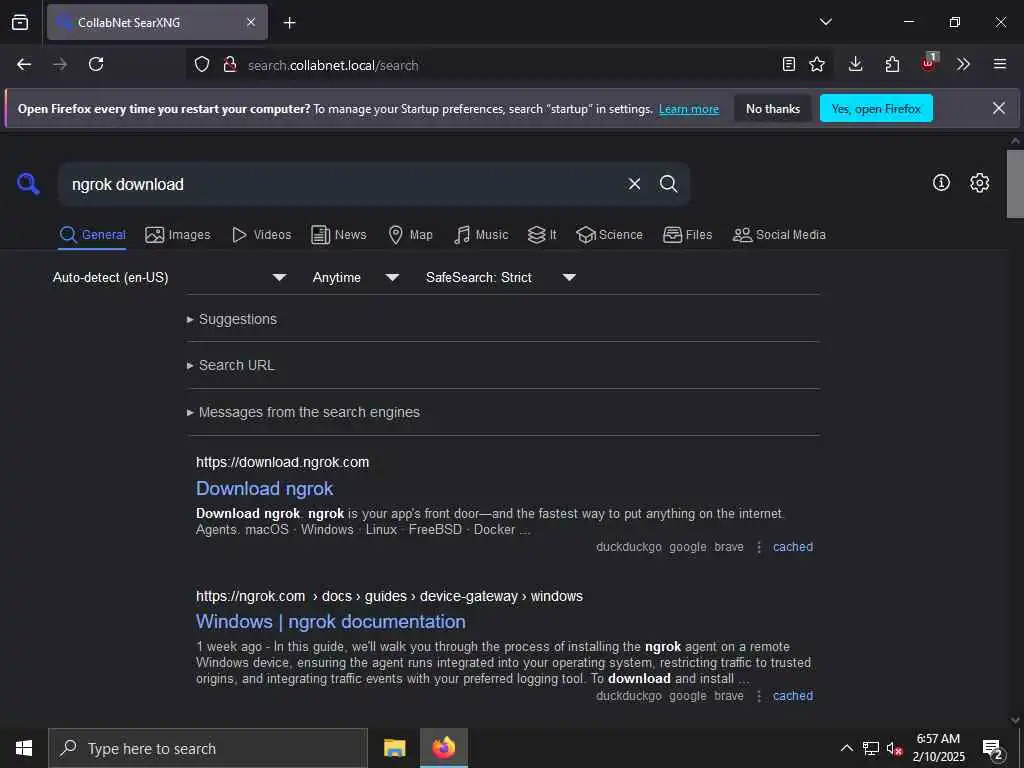
Task: View site security lock information
Action: pos(229,65)
